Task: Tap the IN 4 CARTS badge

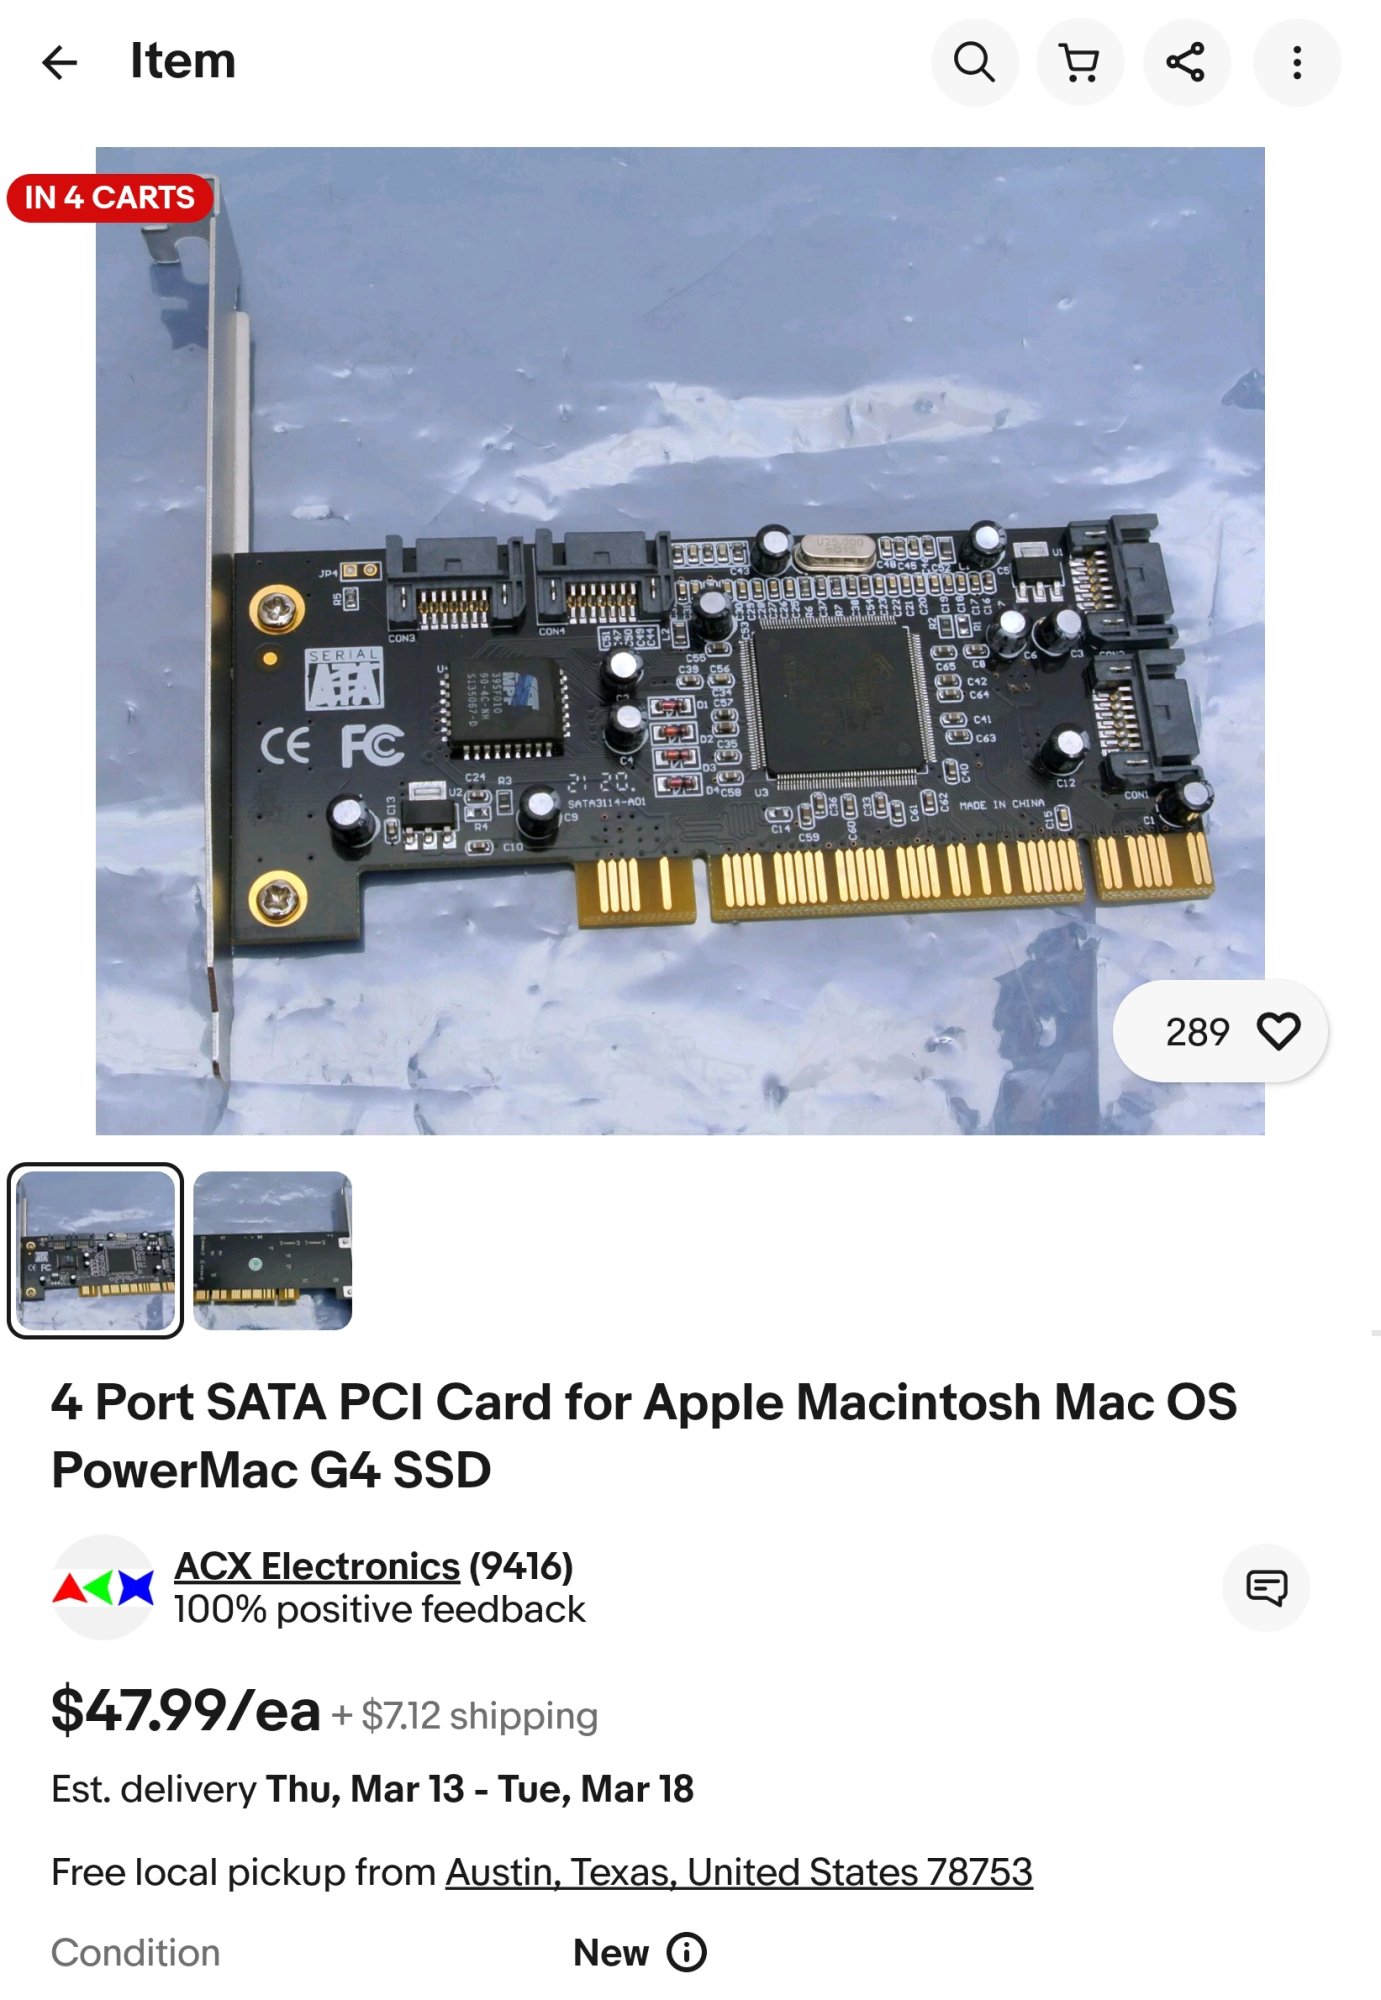Action: click(x=110, y=198)
